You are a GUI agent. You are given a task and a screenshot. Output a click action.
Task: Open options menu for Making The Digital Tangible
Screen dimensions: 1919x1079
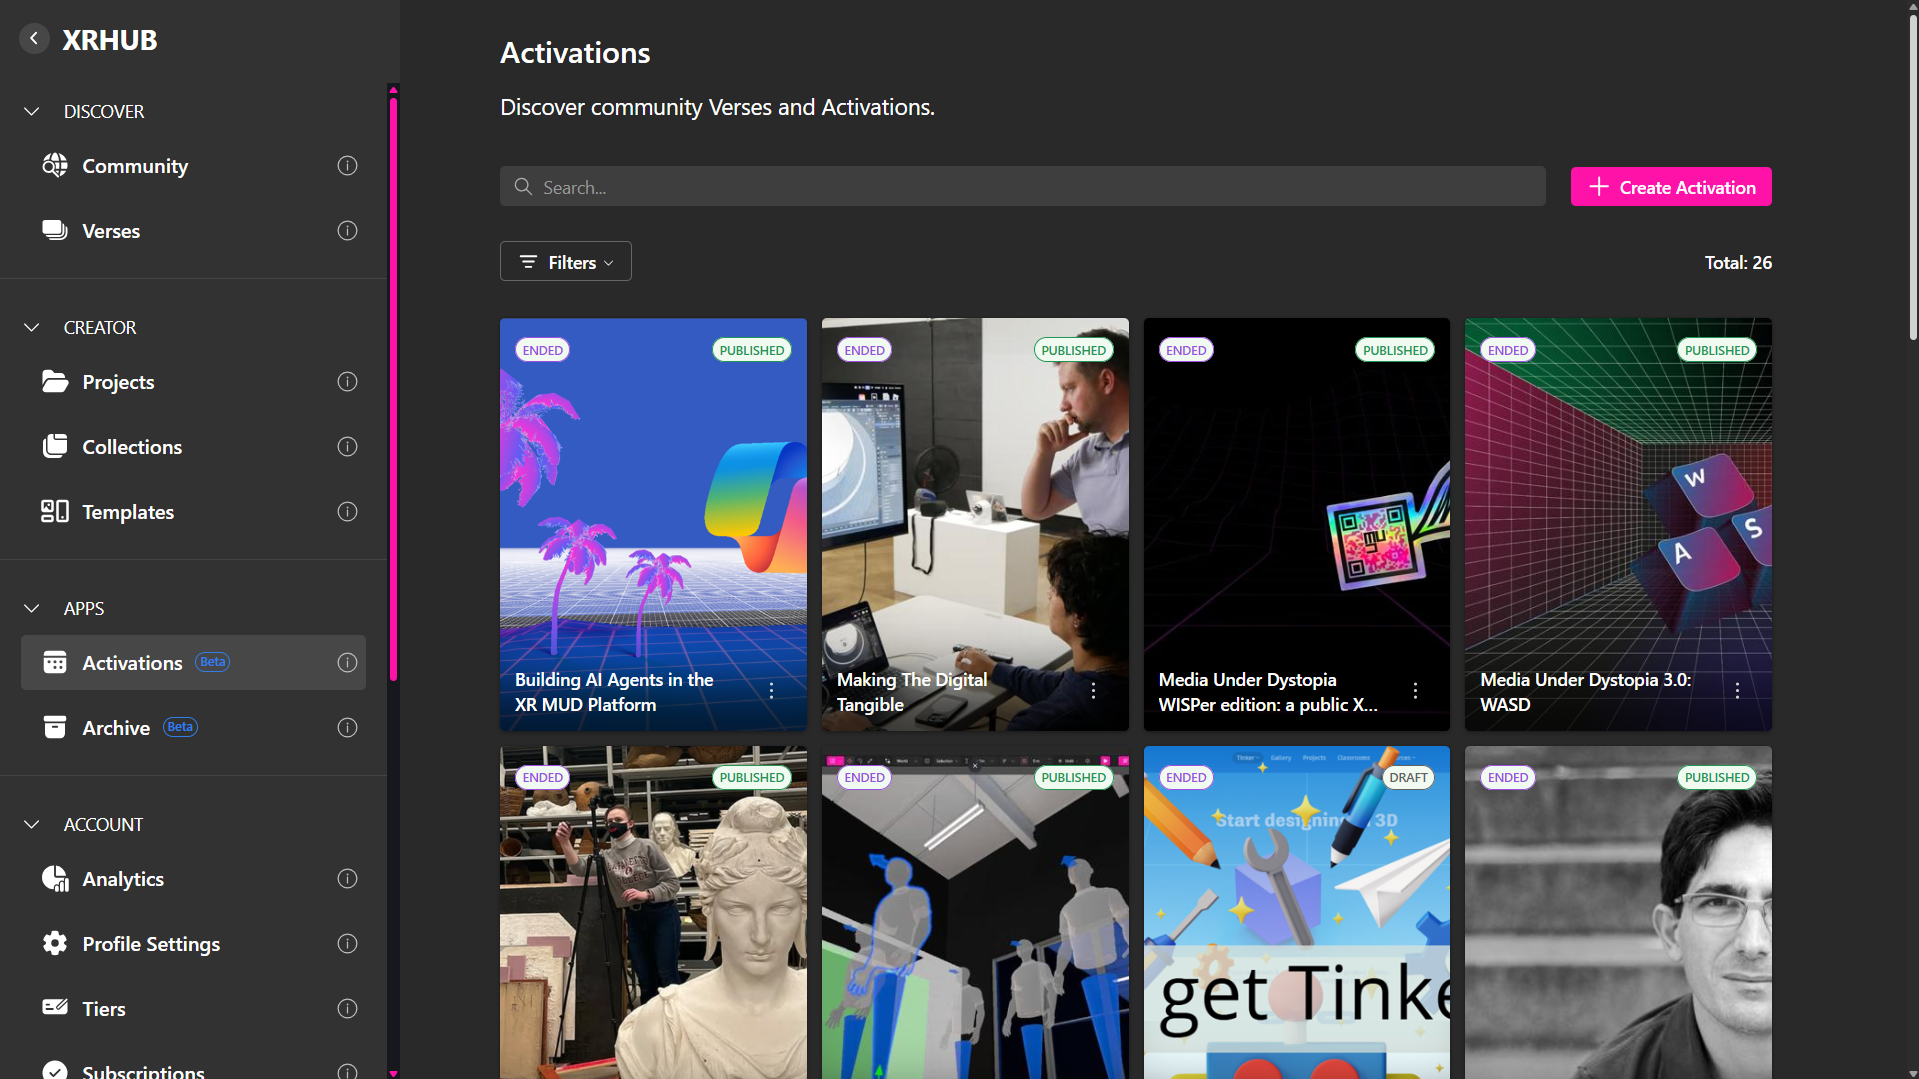pyautogui.click(x=1093, y=690)
